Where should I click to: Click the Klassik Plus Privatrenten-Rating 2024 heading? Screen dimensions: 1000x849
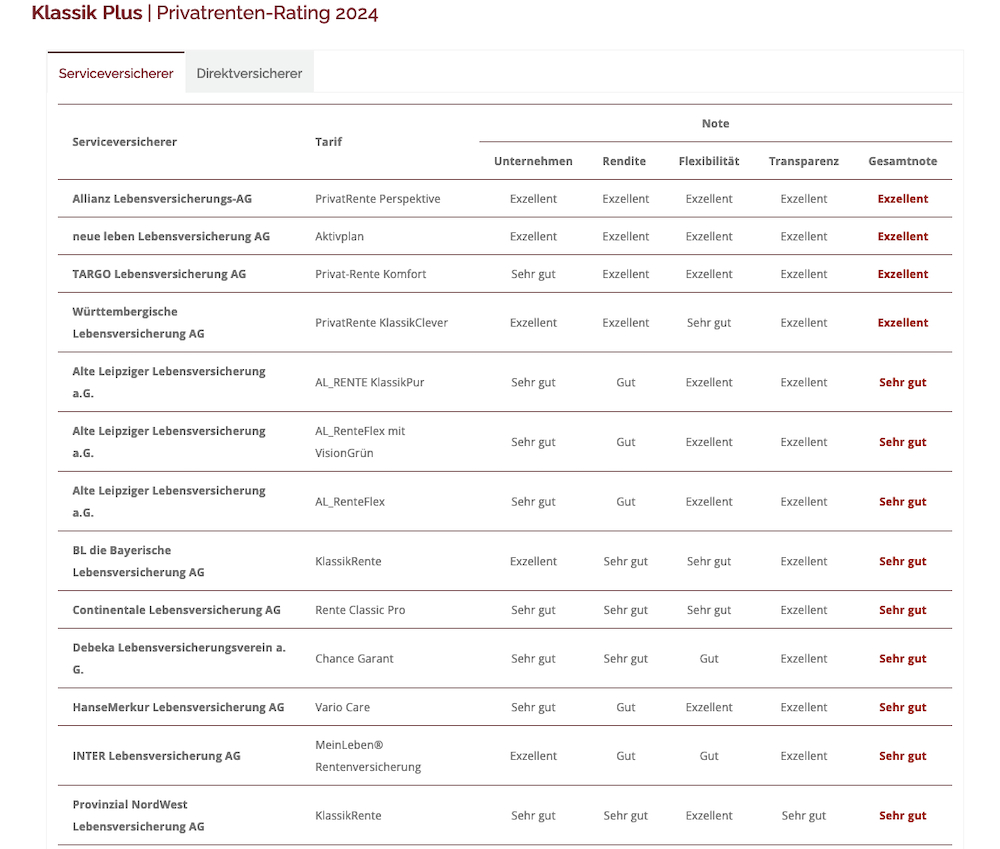click(x=205, y=13)
